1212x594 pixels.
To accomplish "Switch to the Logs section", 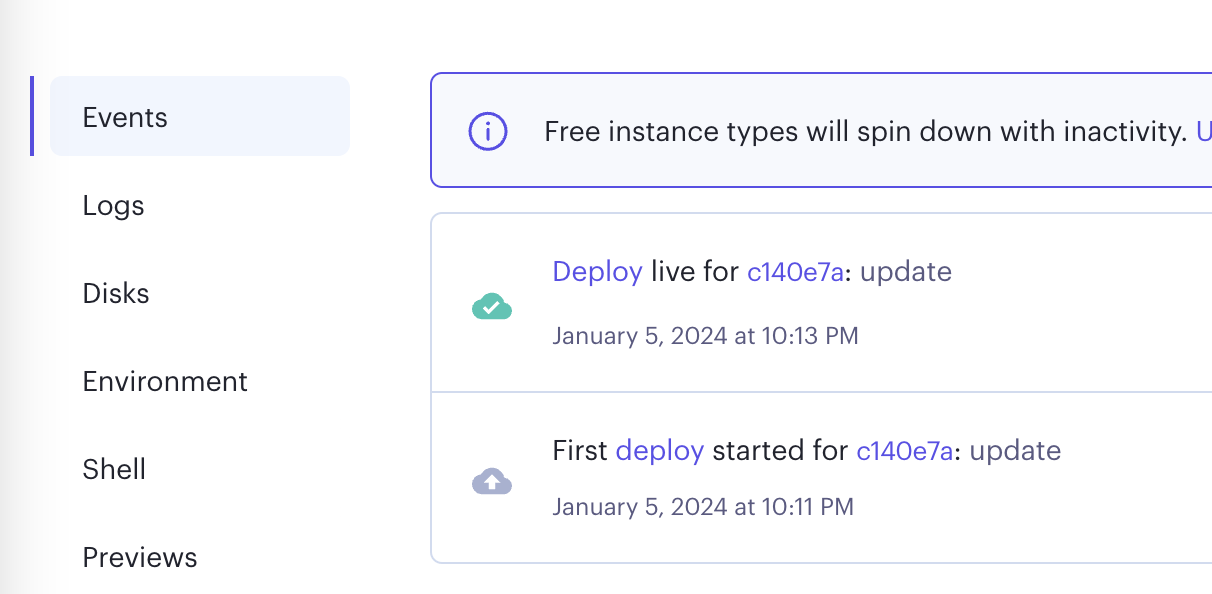I will (114, 206).
